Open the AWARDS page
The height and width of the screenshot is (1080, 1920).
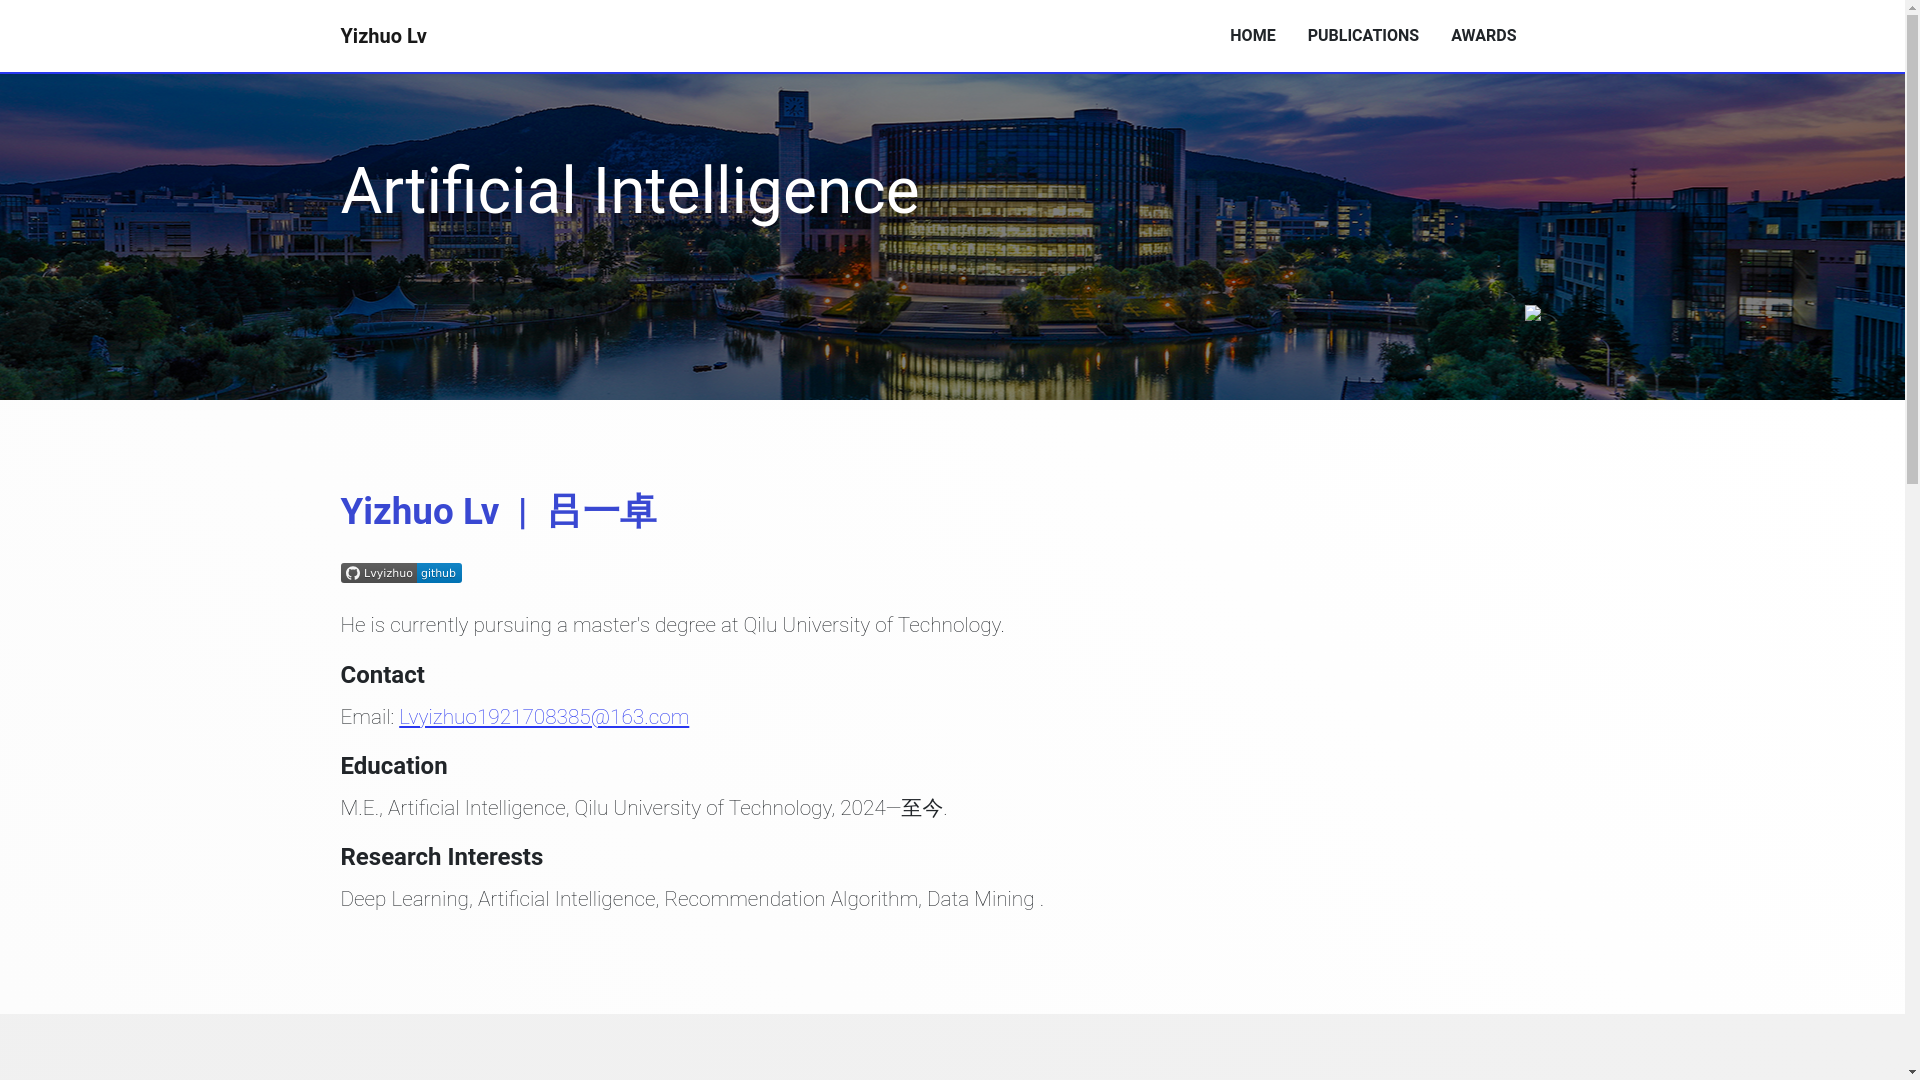coord(1483,36)
